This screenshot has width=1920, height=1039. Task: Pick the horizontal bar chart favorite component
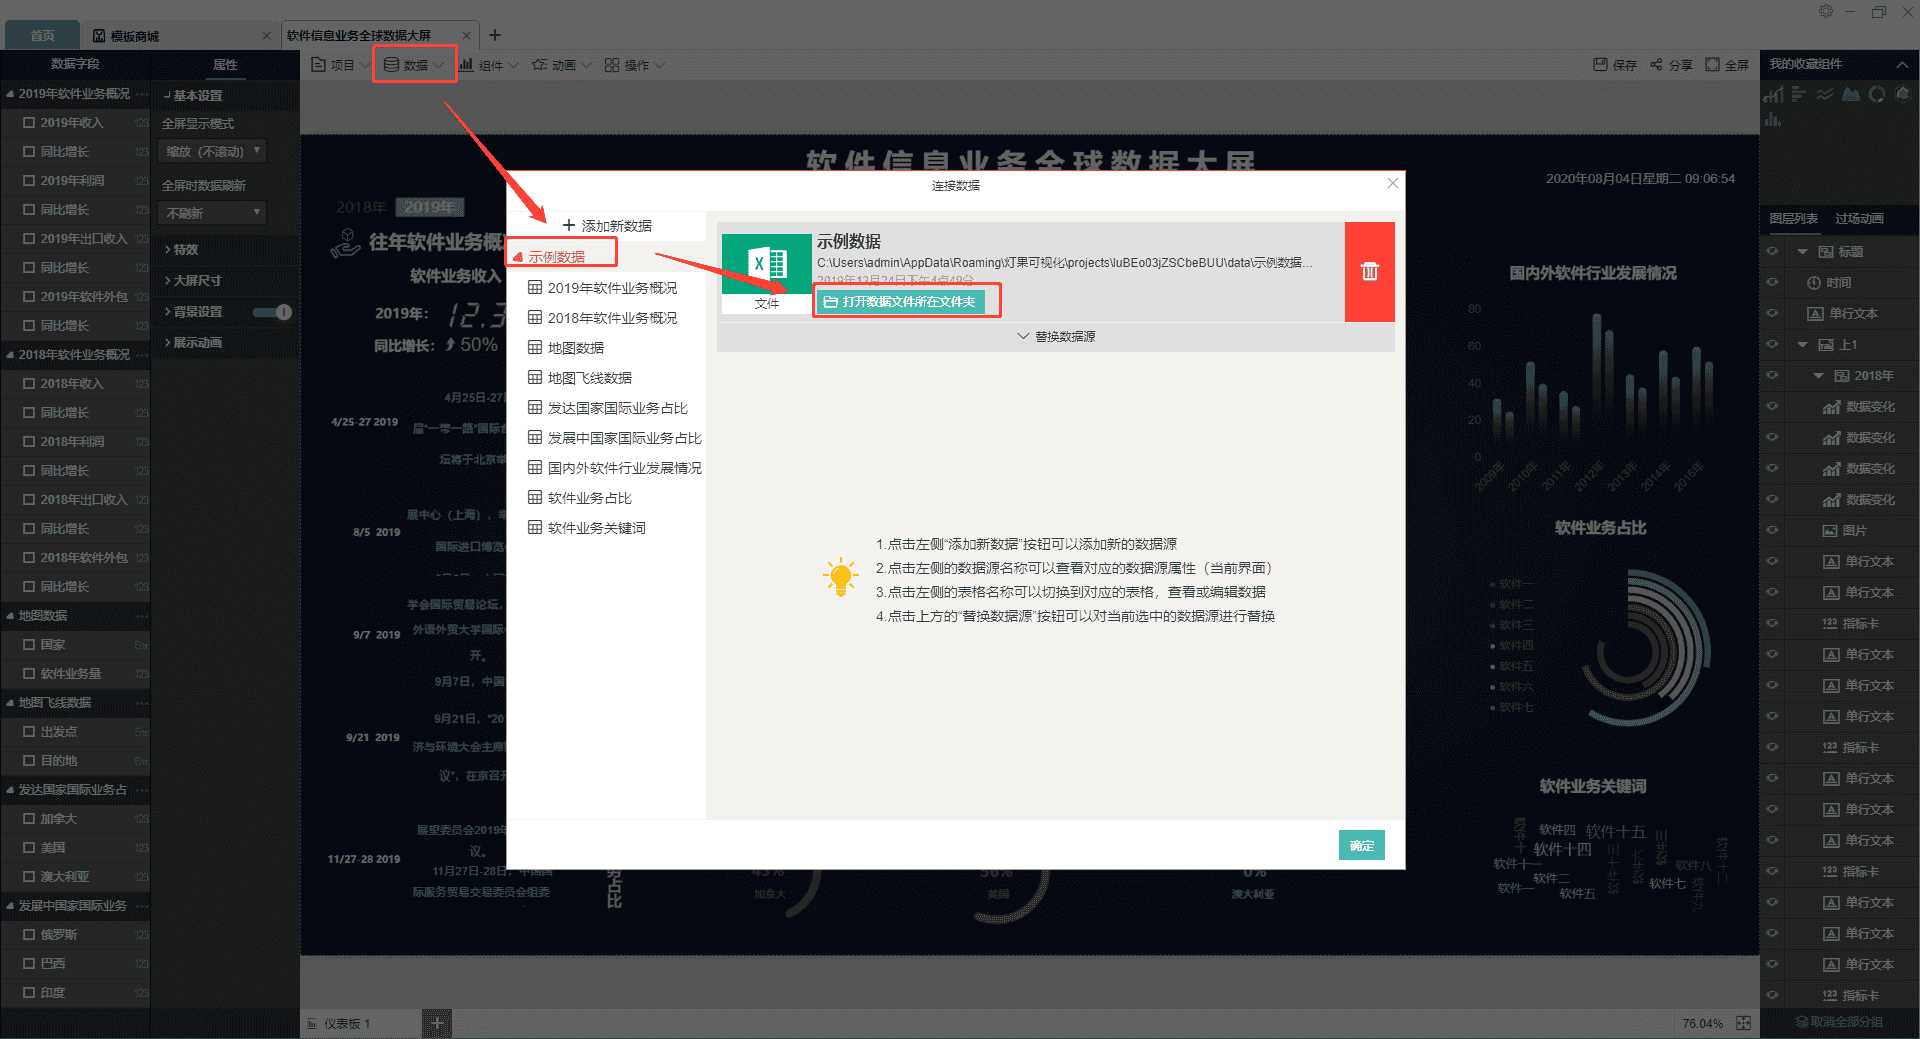point(1799,94)
